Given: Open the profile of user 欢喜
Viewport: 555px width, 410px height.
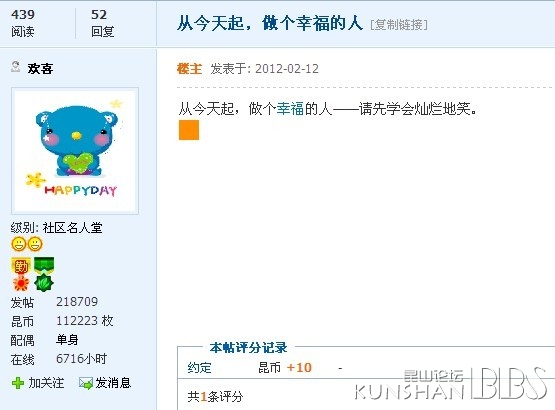Looking at the screenshot, I should click(40, 68).
